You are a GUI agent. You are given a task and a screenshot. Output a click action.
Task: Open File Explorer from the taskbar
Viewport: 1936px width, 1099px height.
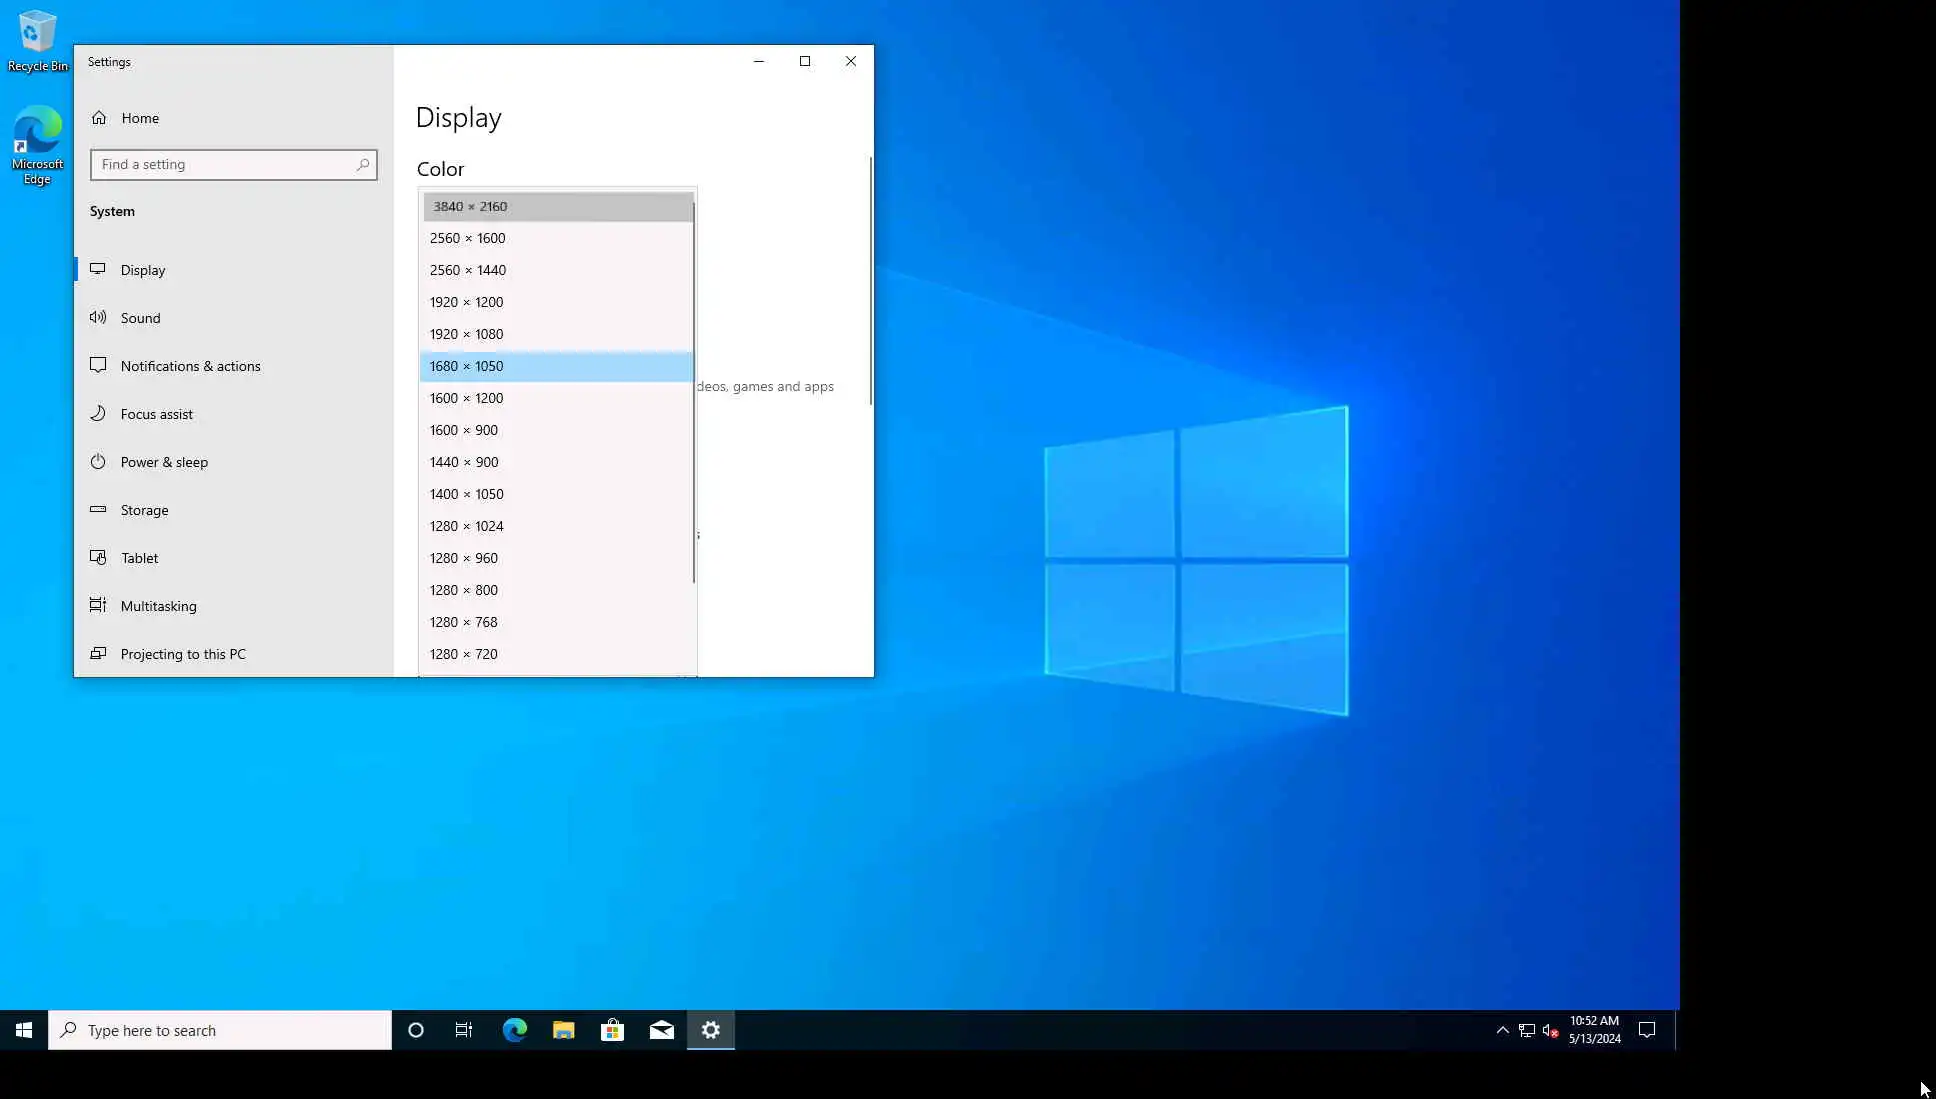pyautogui.click(x=563, y=1030)
